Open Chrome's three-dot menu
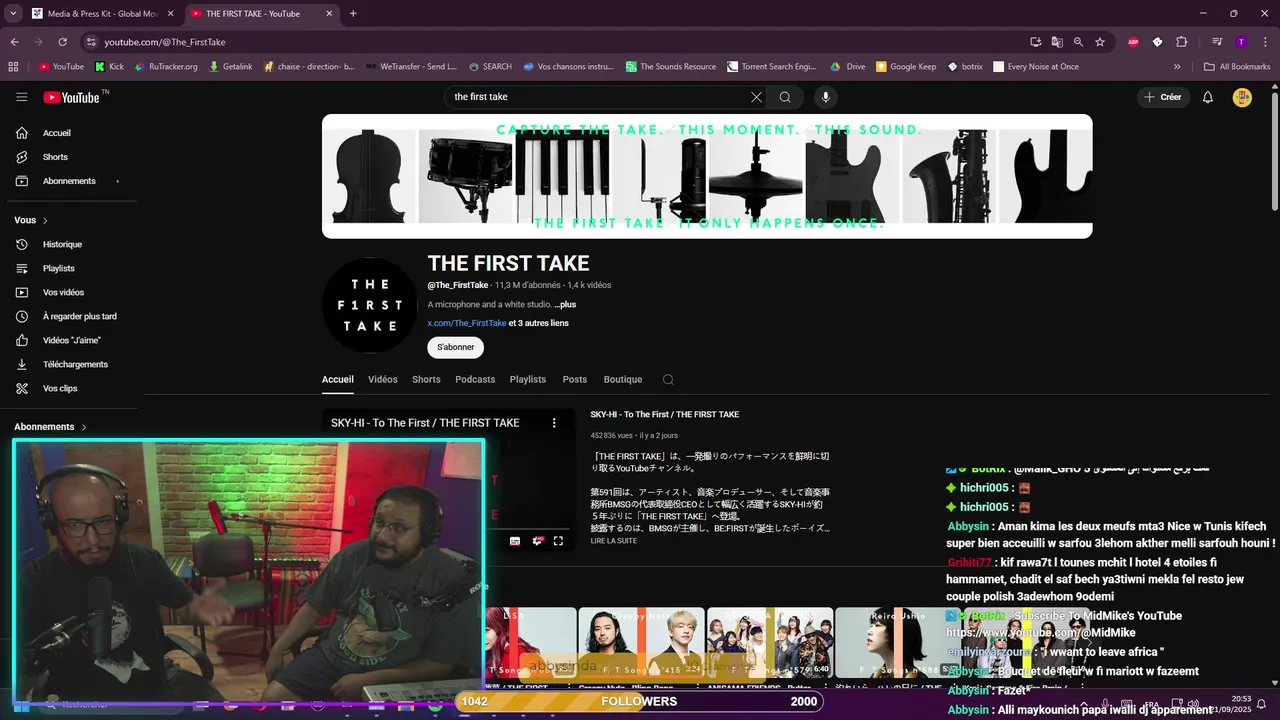 (1264, 42)
